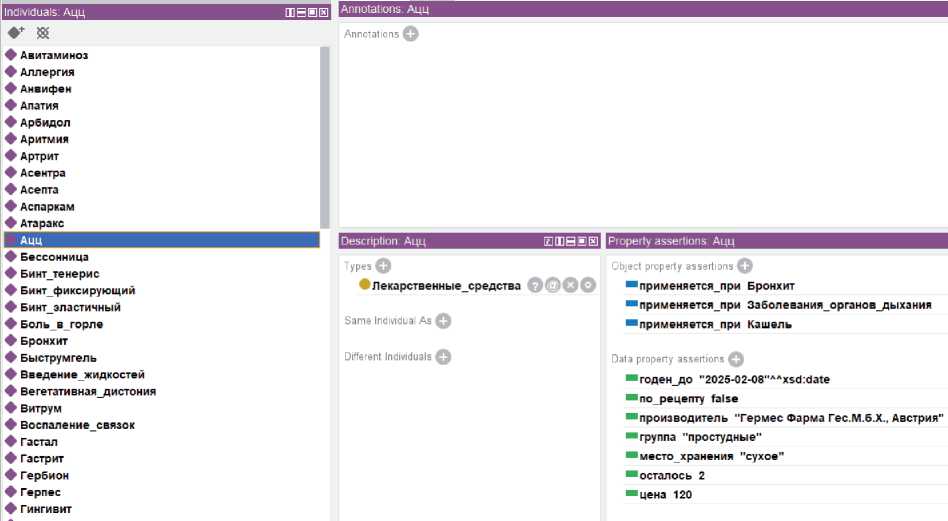Split Description panel horizontally icon

click(571, 241)
